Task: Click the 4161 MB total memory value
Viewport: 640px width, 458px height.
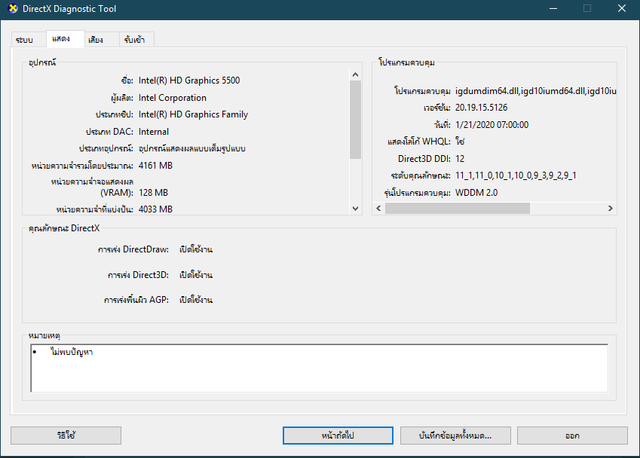Action: coord(156,165)
